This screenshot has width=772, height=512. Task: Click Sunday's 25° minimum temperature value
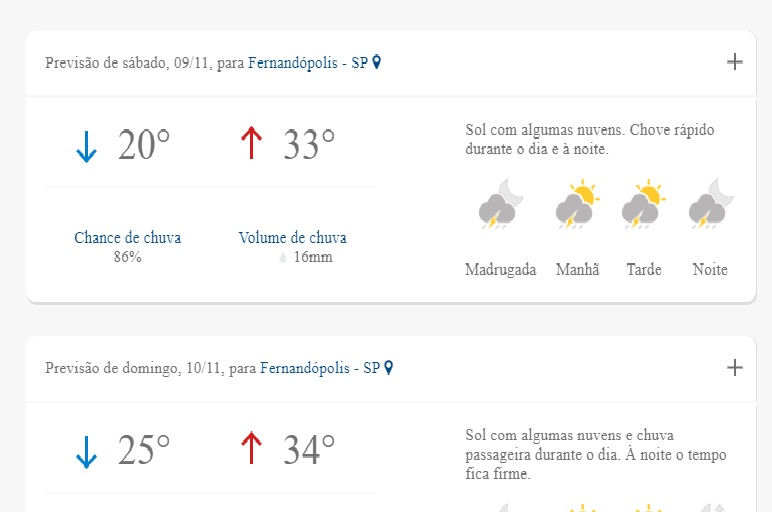pos(144,451)
